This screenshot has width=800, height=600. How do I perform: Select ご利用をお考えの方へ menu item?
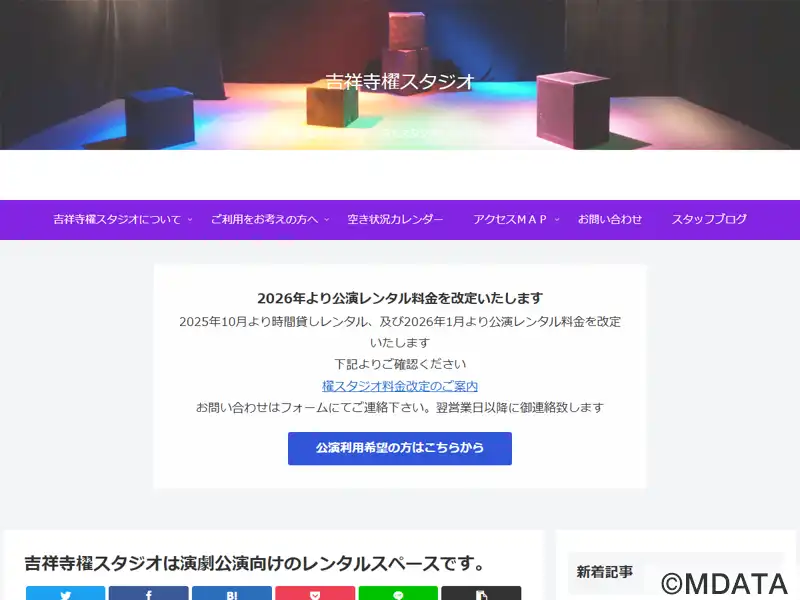(264, 220)
